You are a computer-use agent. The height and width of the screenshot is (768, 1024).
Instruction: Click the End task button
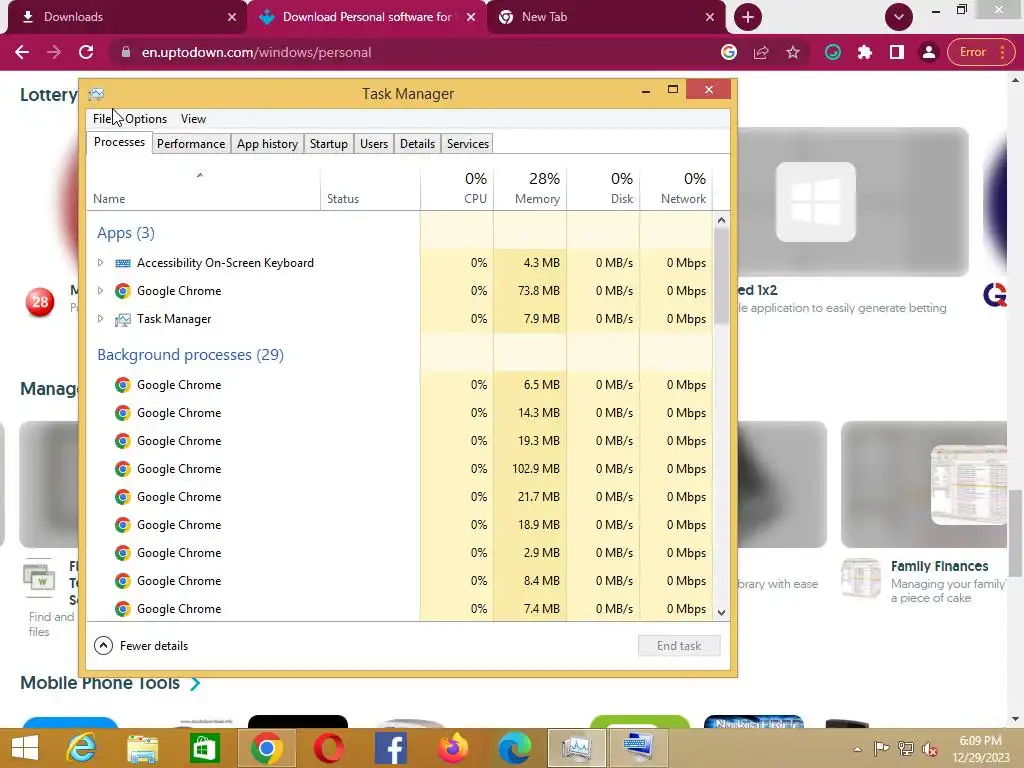[x=679, y=646]
